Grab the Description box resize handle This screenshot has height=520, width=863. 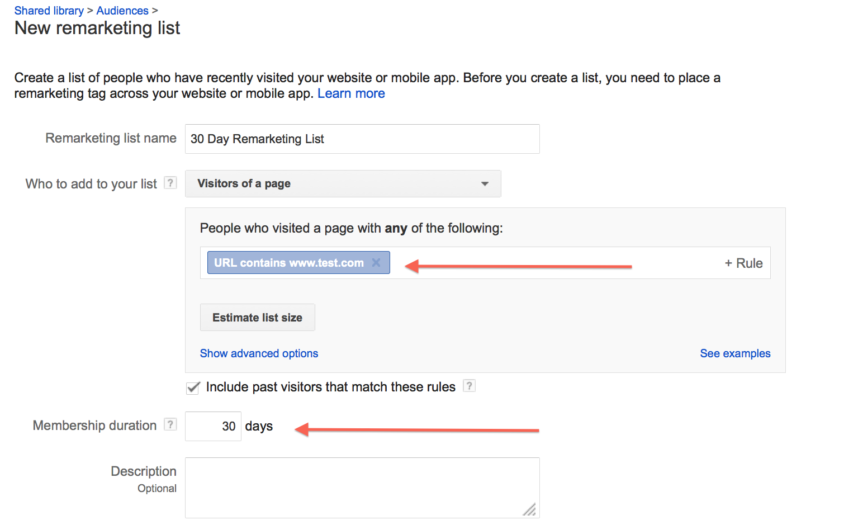[x=529, y=510]
